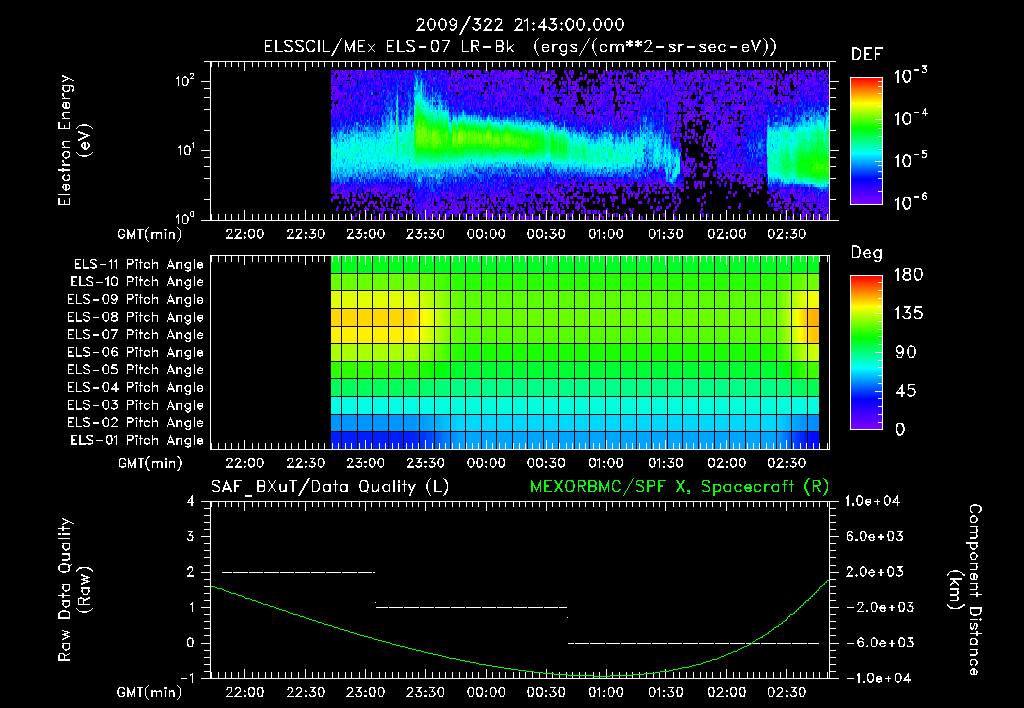Click the 02:30 tick under the pitch angle panel

tap(787, 463)
